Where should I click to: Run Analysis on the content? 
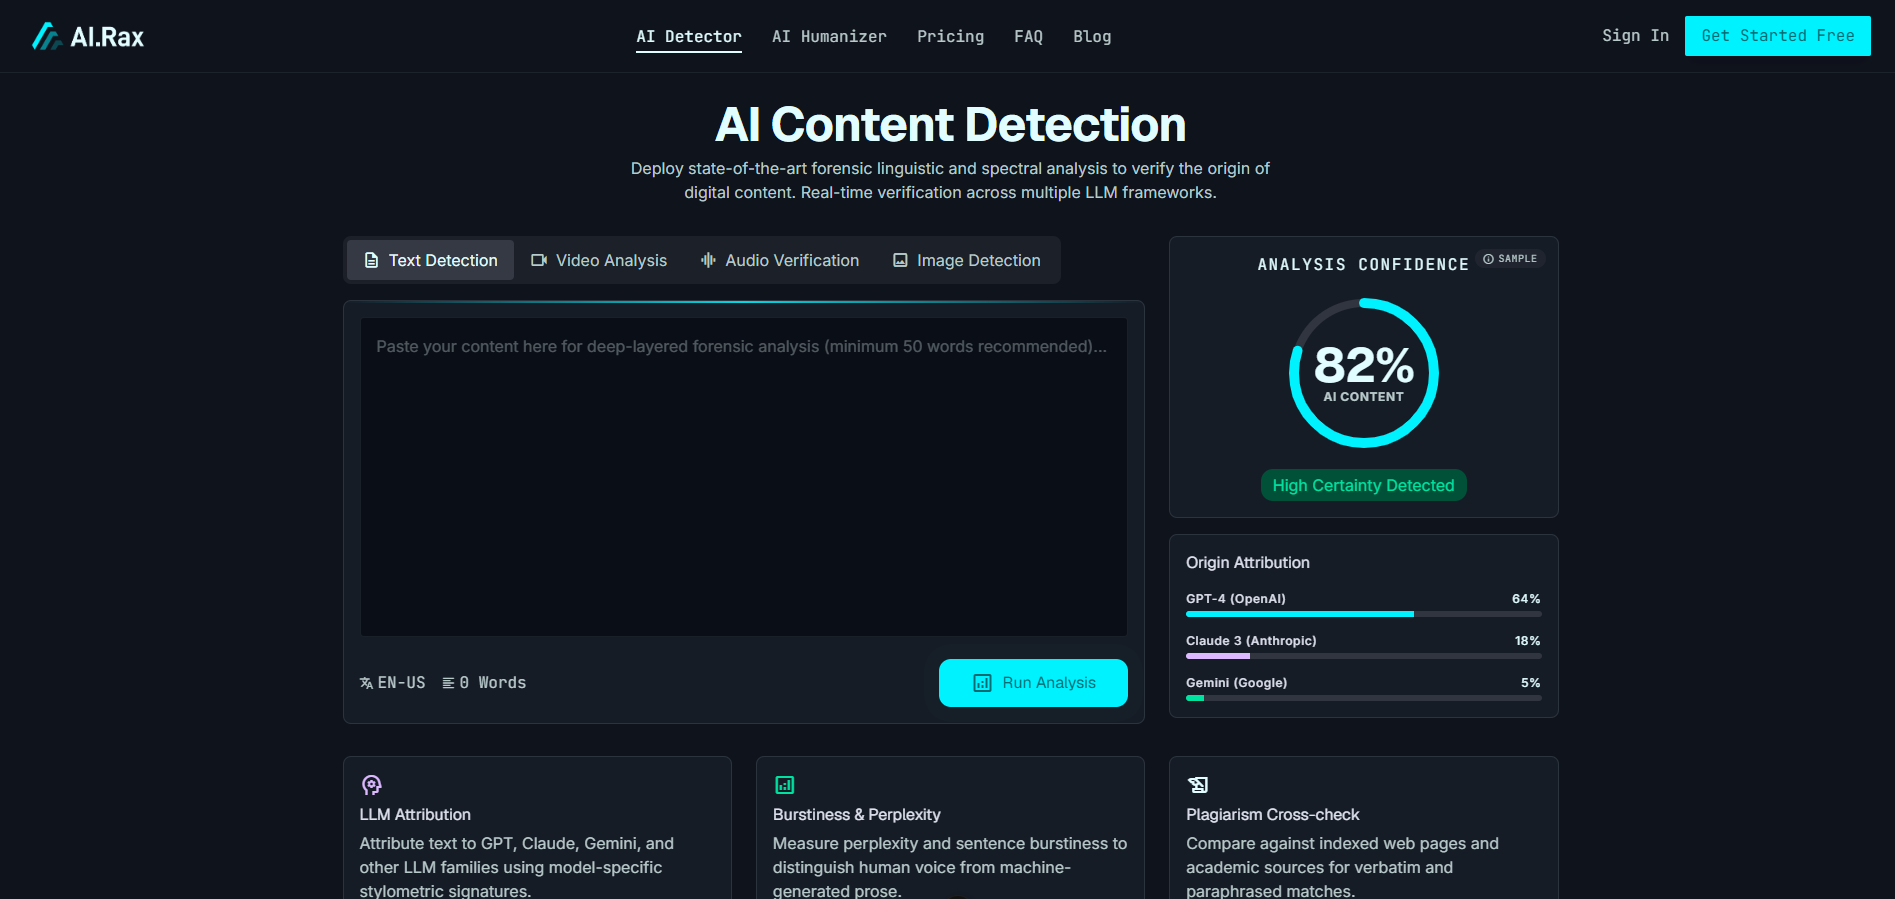coord(1033,683)
